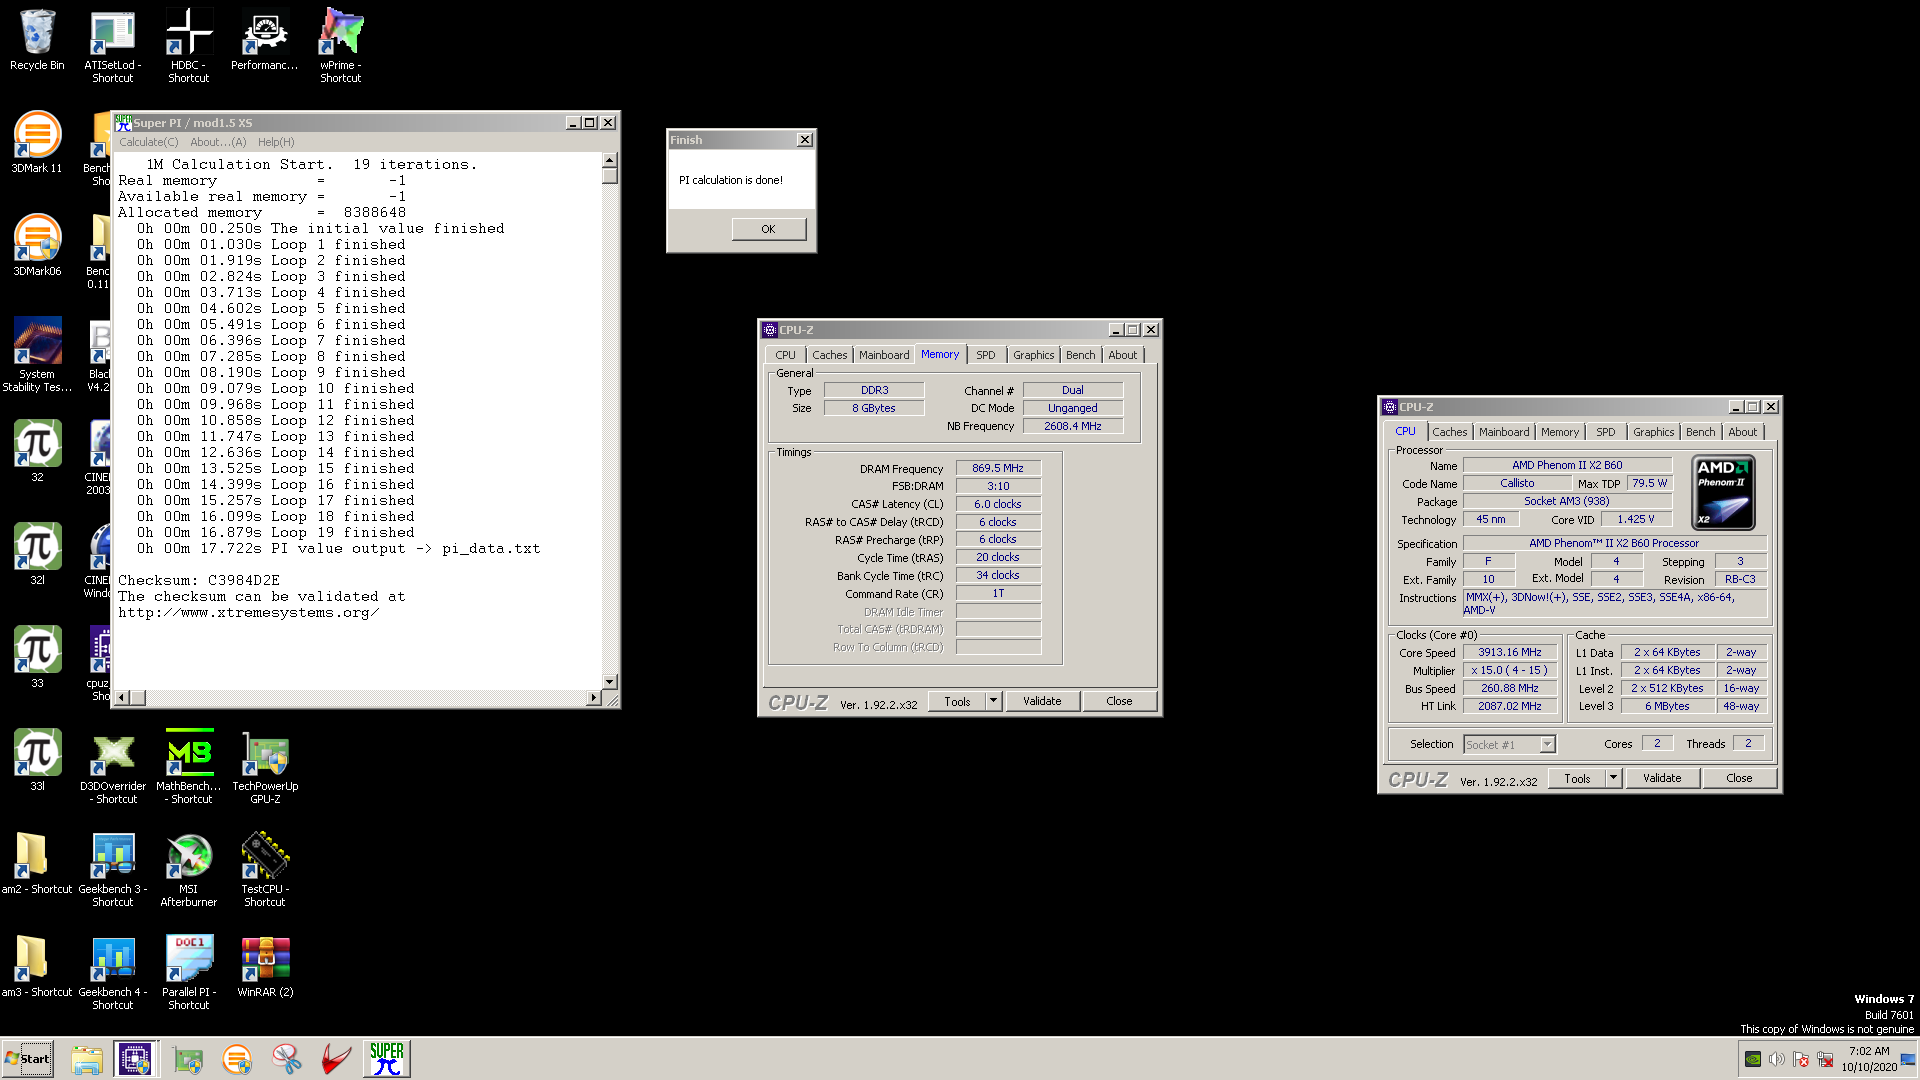Click the Super PI taskbar button
The width and height of the screenshot is (1920, 1080).
[387, 1058]
